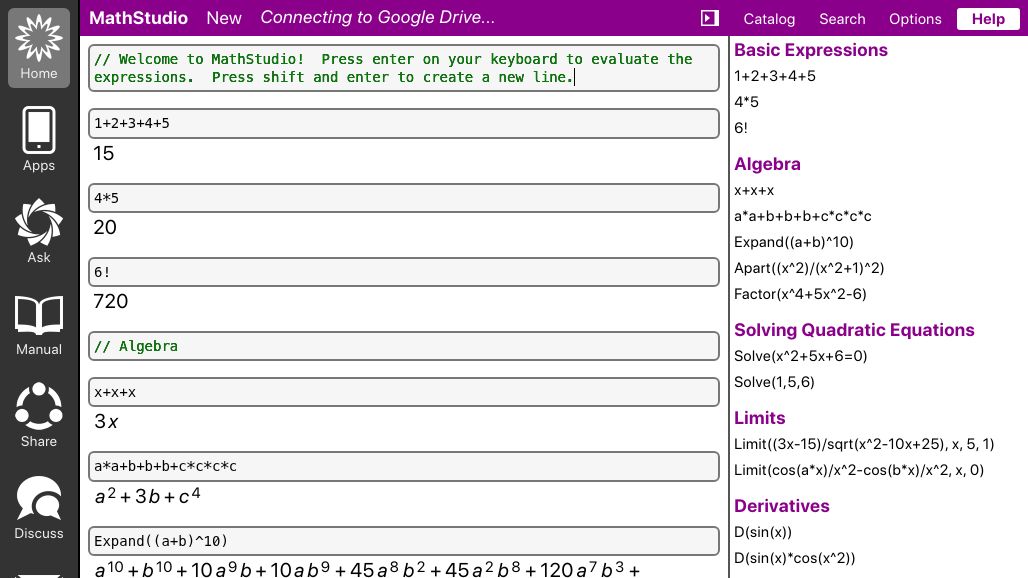The width and height of the screenshot is (1028, 578).
Task: Click the result 720
Action: 111,301
